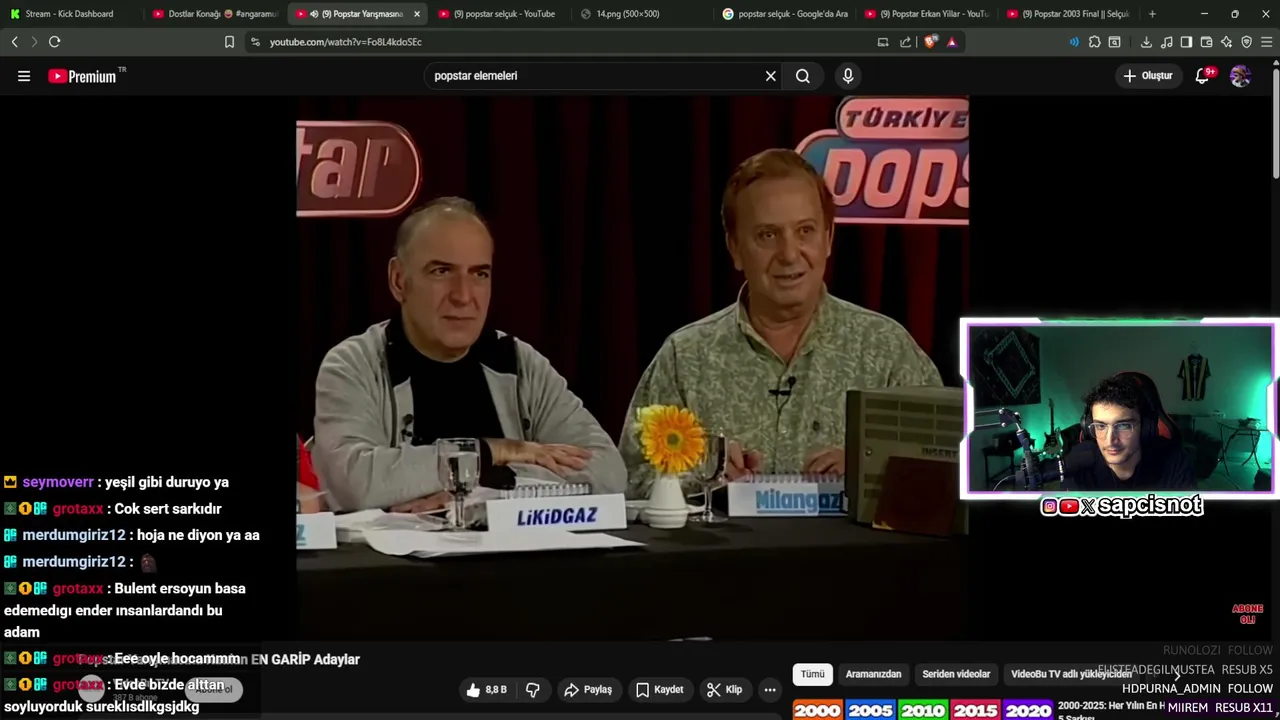
Task: Open browser downloads icon
Action: point(1146,42)
